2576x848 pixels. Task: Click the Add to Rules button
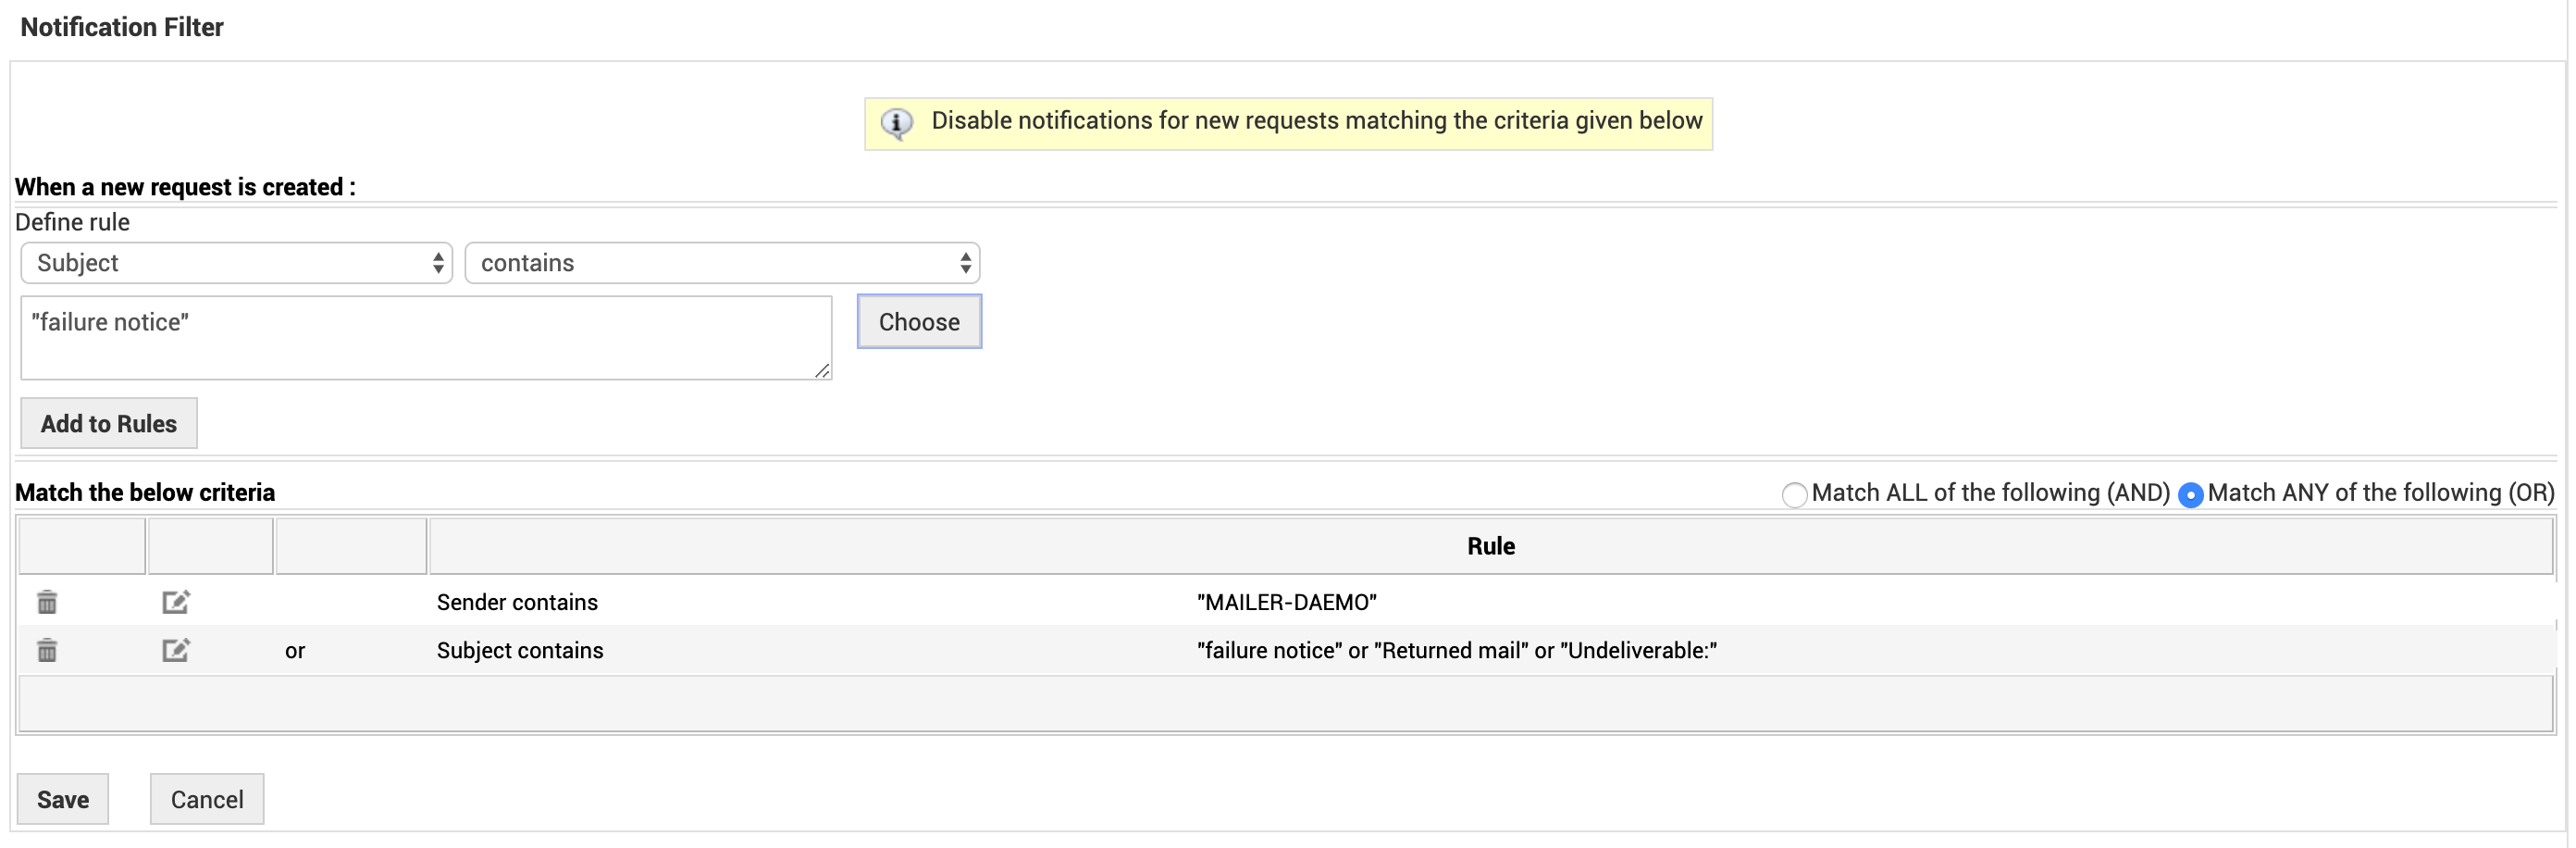[x=109, y=423]
